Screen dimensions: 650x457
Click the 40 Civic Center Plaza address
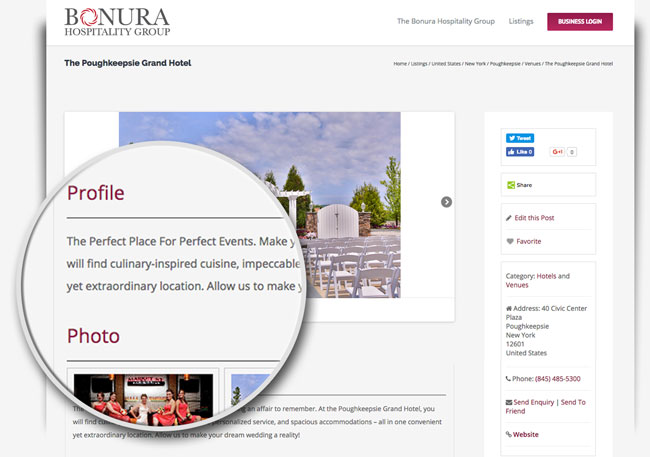click(x=546, y=313)
